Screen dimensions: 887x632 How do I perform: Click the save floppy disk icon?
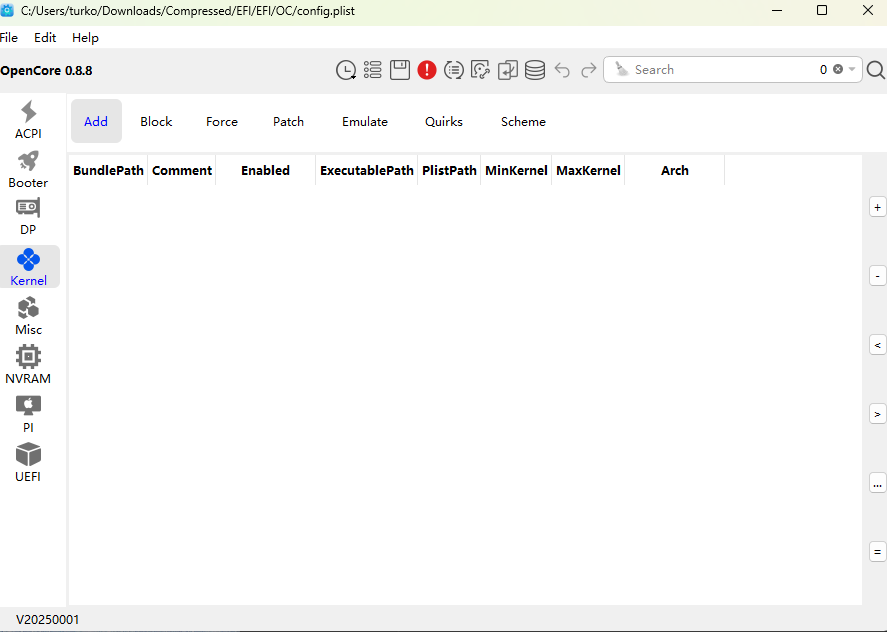pos(400,70)
